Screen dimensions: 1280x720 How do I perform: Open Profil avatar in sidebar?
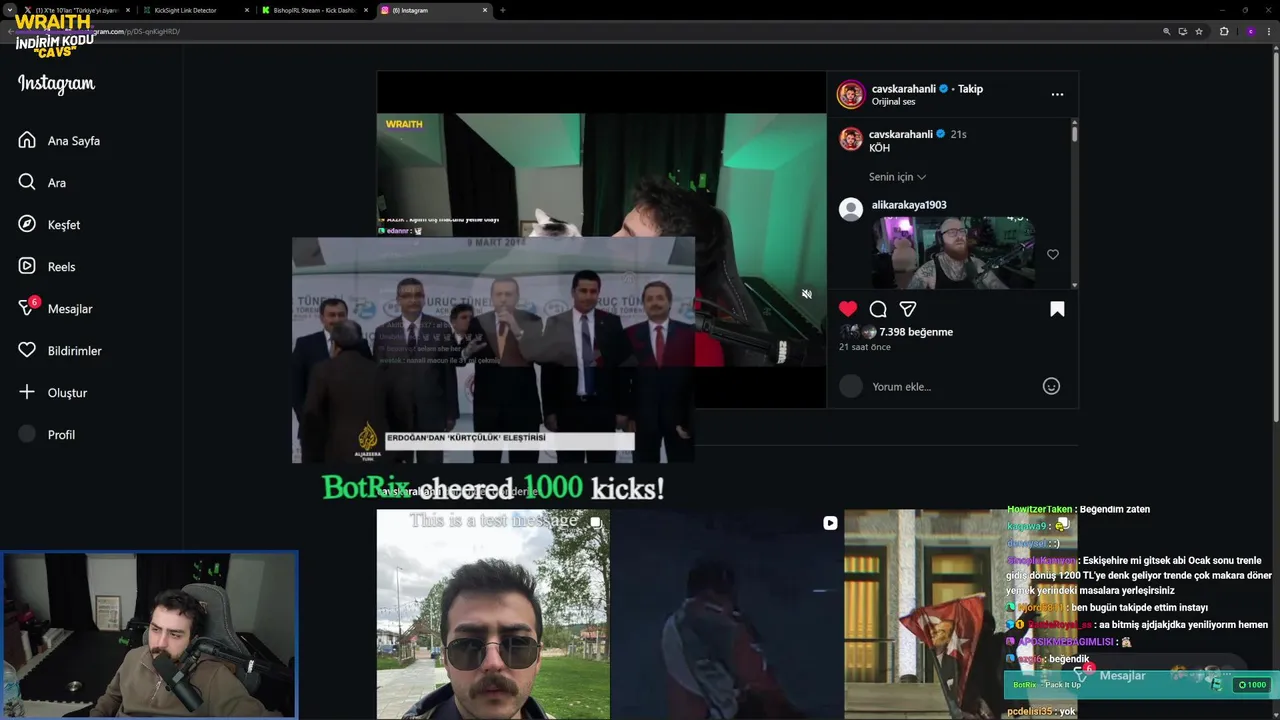(27, 434)
